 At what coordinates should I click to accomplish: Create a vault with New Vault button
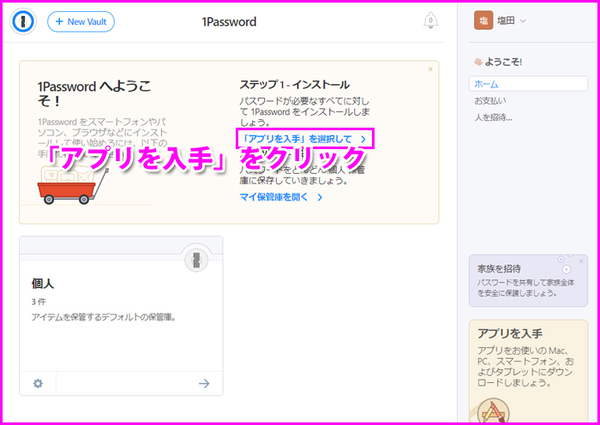tap(81, 21)
